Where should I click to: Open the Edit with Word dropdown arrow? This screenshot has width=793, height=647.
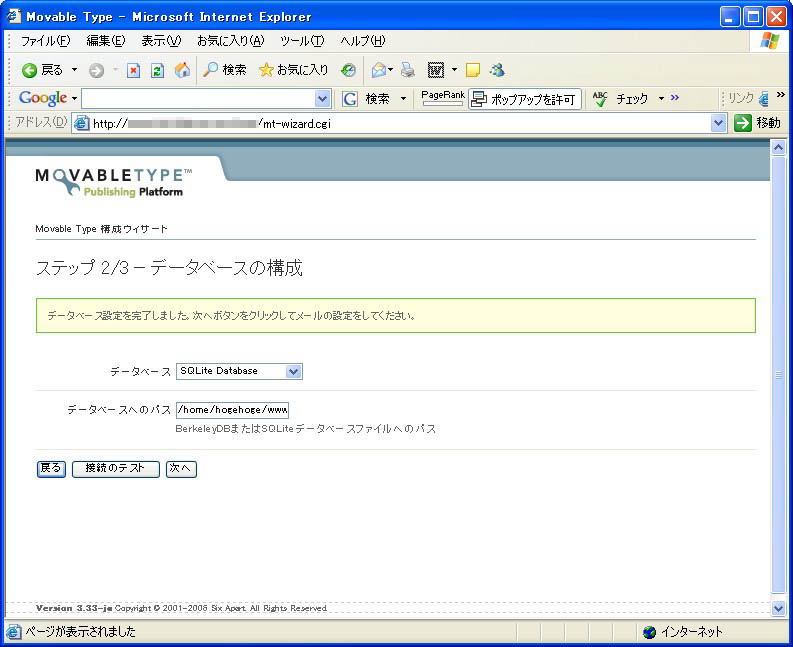[454, 70]
